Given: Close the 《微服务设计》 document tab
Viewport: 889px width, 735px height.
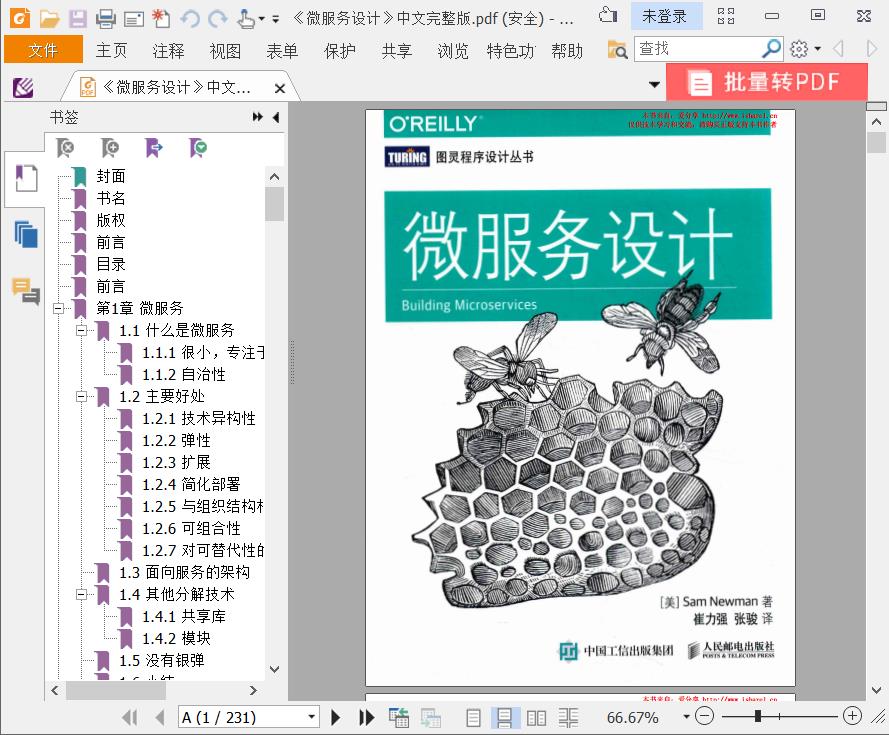Looking at the screenshot, I should (x=280, y=88).
